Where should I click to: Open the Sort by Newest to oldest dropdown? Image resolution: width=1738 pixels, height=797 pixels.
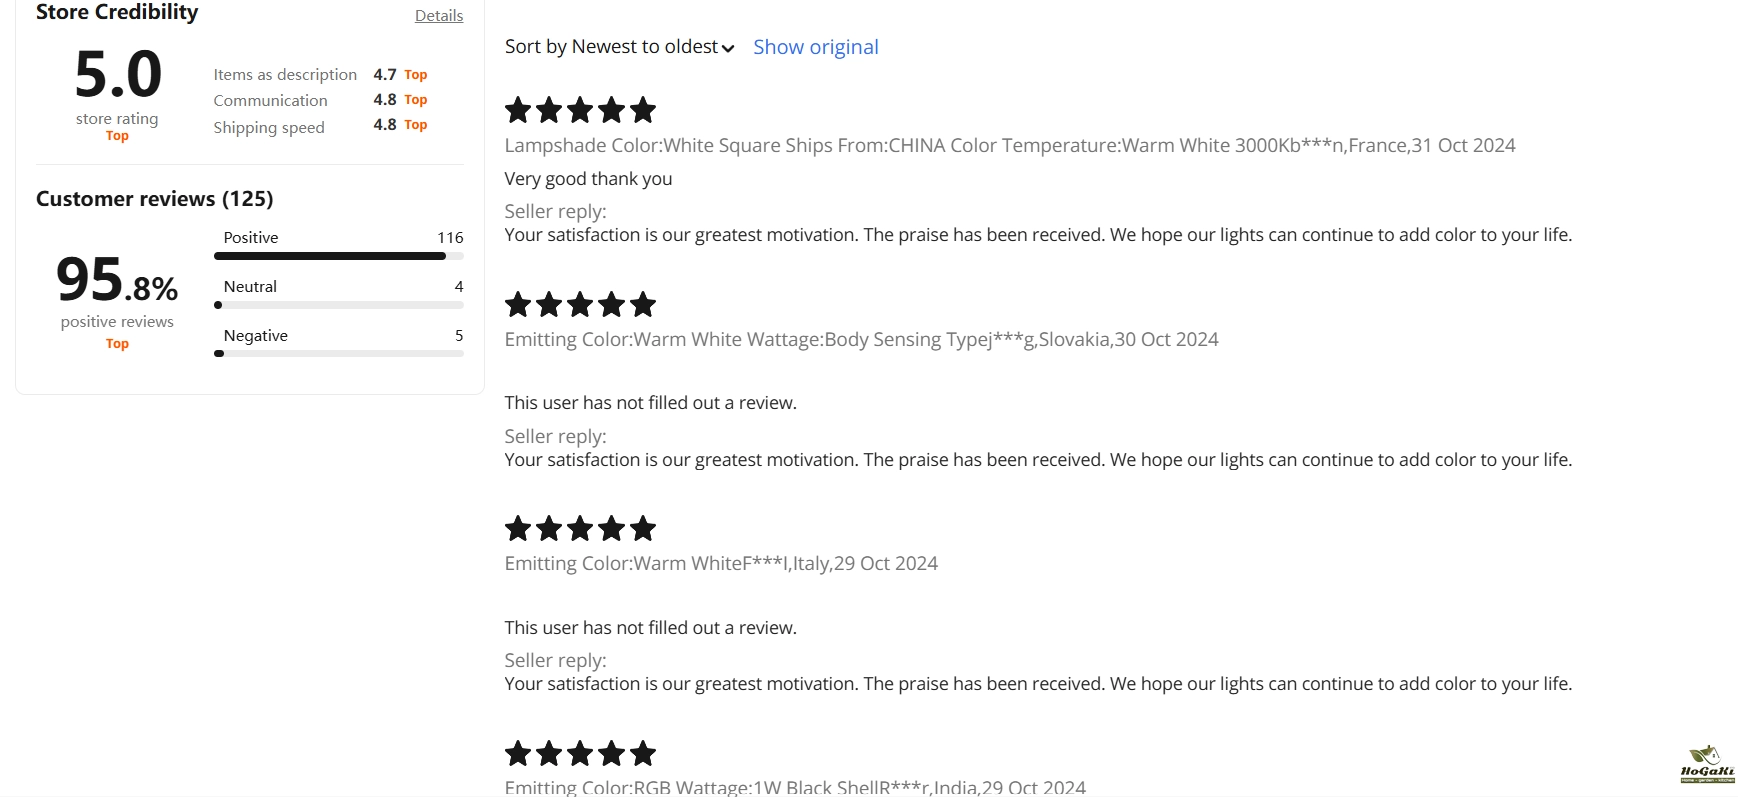619,47
